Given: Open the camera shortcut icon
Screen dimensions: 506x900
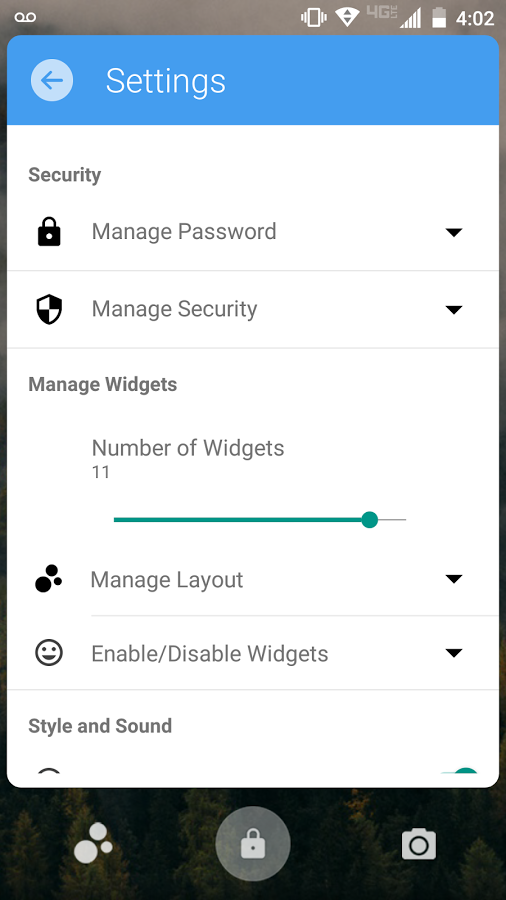Looking at the screenshot, I should [419, 844].
